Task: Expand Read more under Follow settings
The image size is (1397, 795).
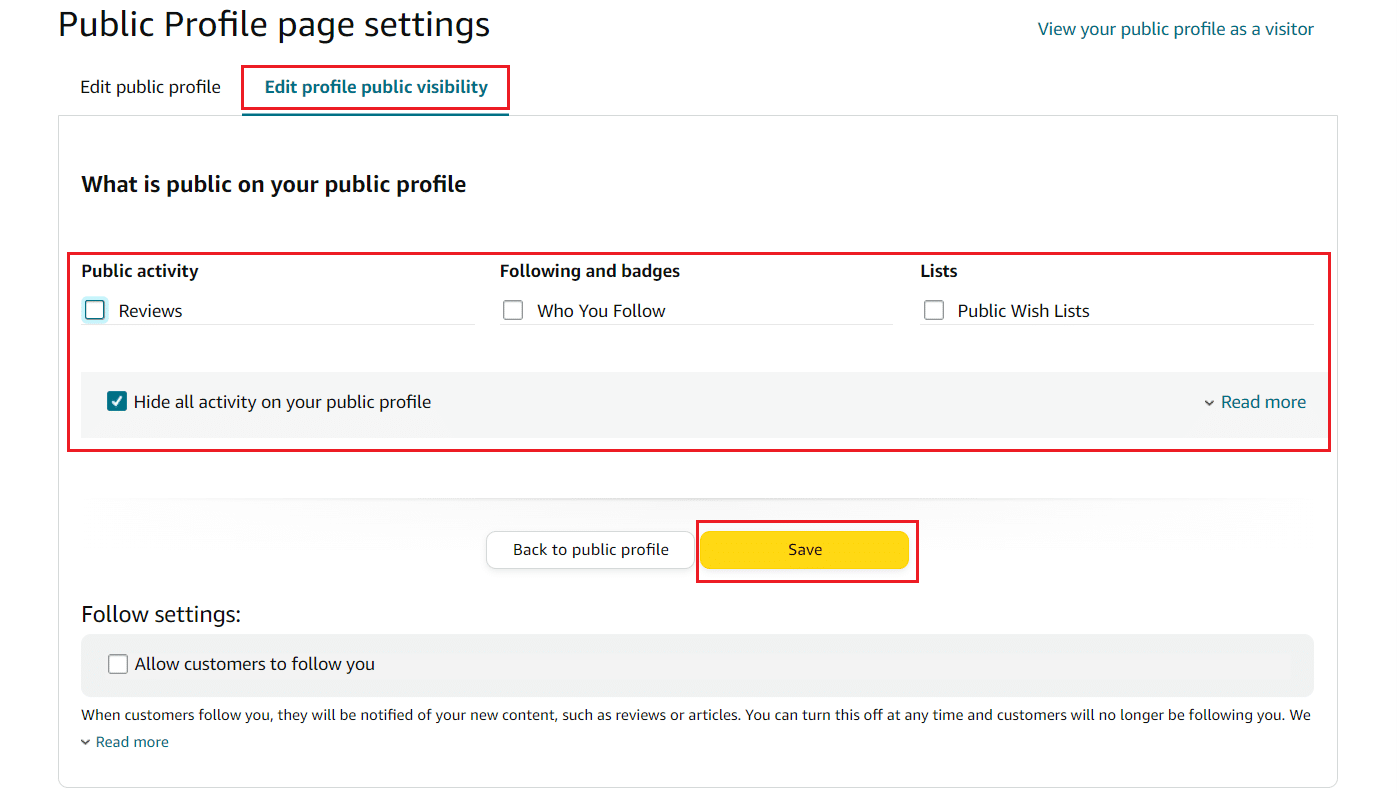Action: 132,742
